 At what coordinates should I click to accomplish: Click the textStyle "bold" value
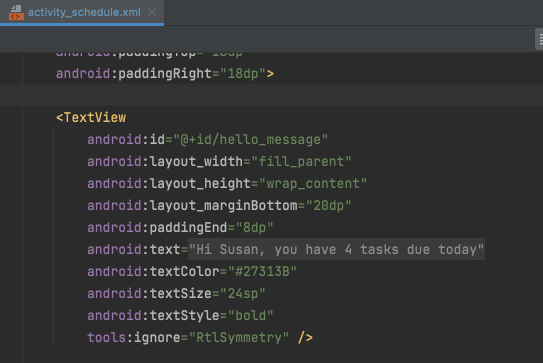tap(251, 316)
